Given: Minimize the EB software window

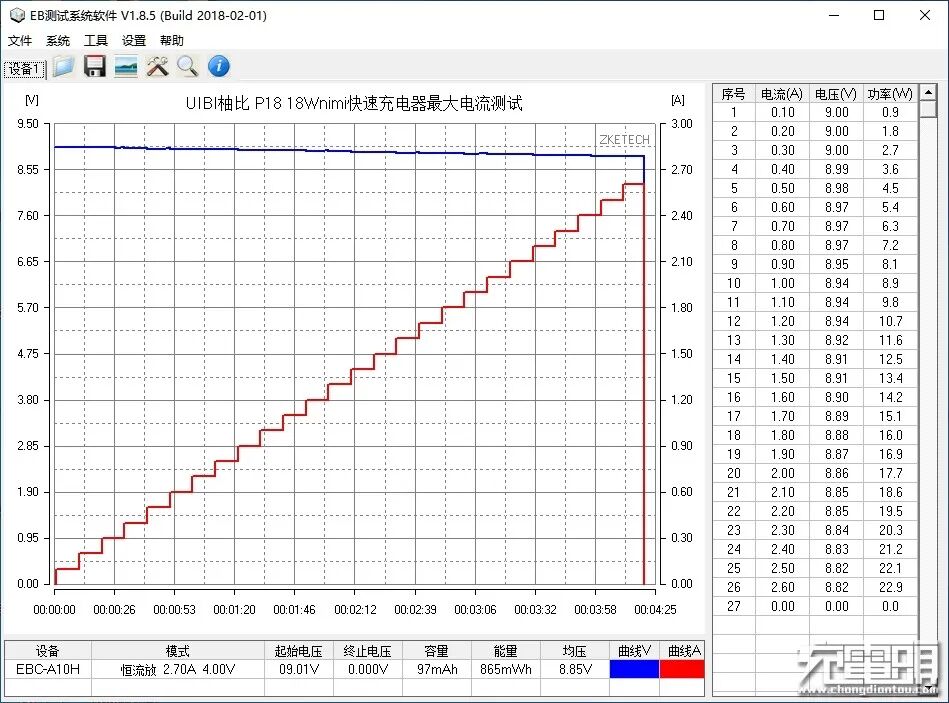Looking at the screenshot, I should (834, 15).
